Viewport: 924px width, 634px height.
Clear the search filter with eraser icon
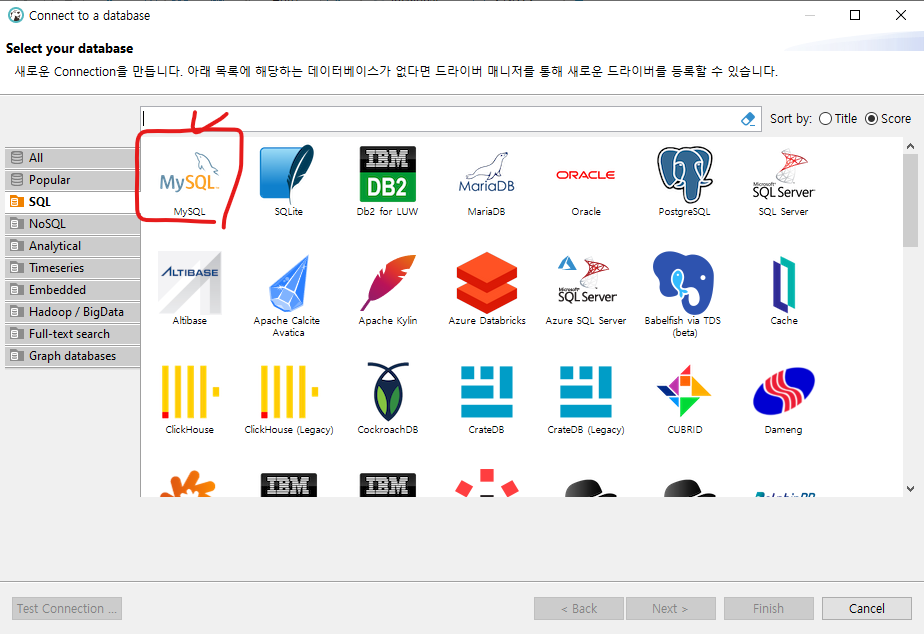click(748, 119)
